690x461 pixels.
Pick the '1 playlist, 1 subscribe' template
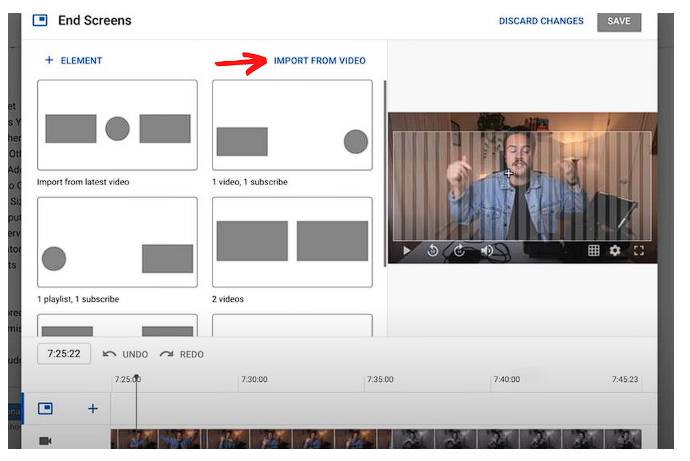[117, 242]
